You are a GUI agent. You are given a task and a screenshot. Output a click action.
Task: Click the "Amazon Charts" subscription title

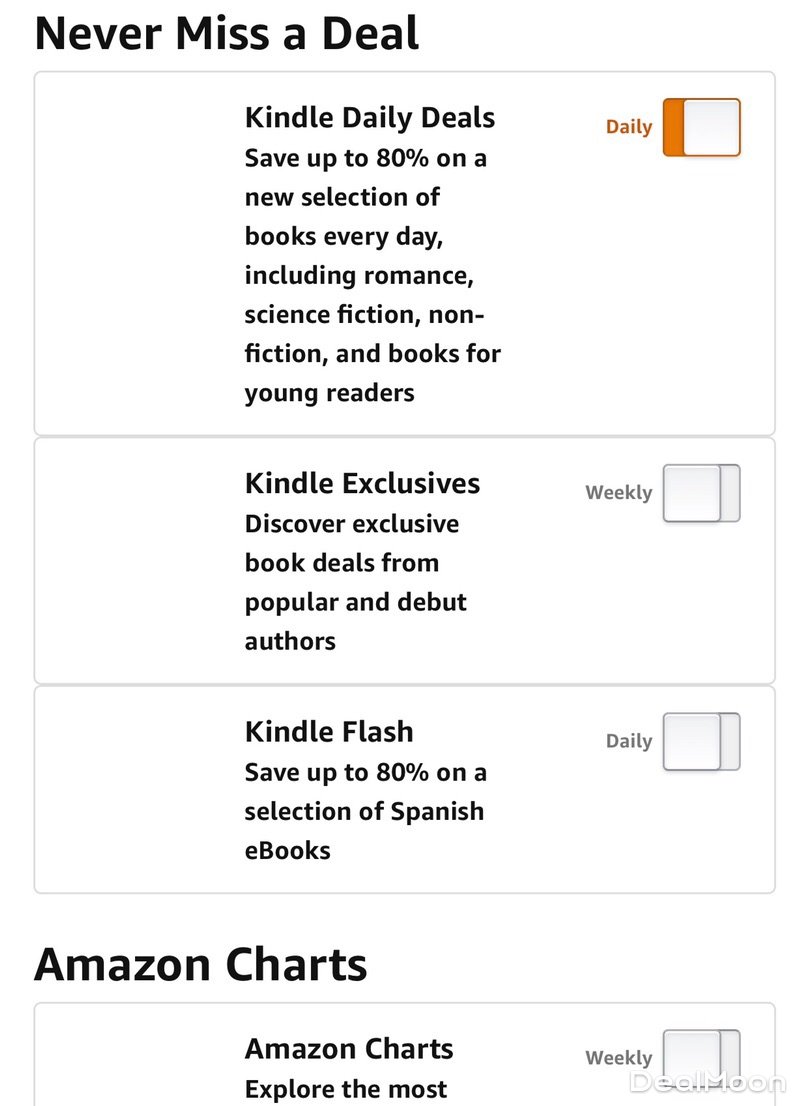coord(349,1048)
